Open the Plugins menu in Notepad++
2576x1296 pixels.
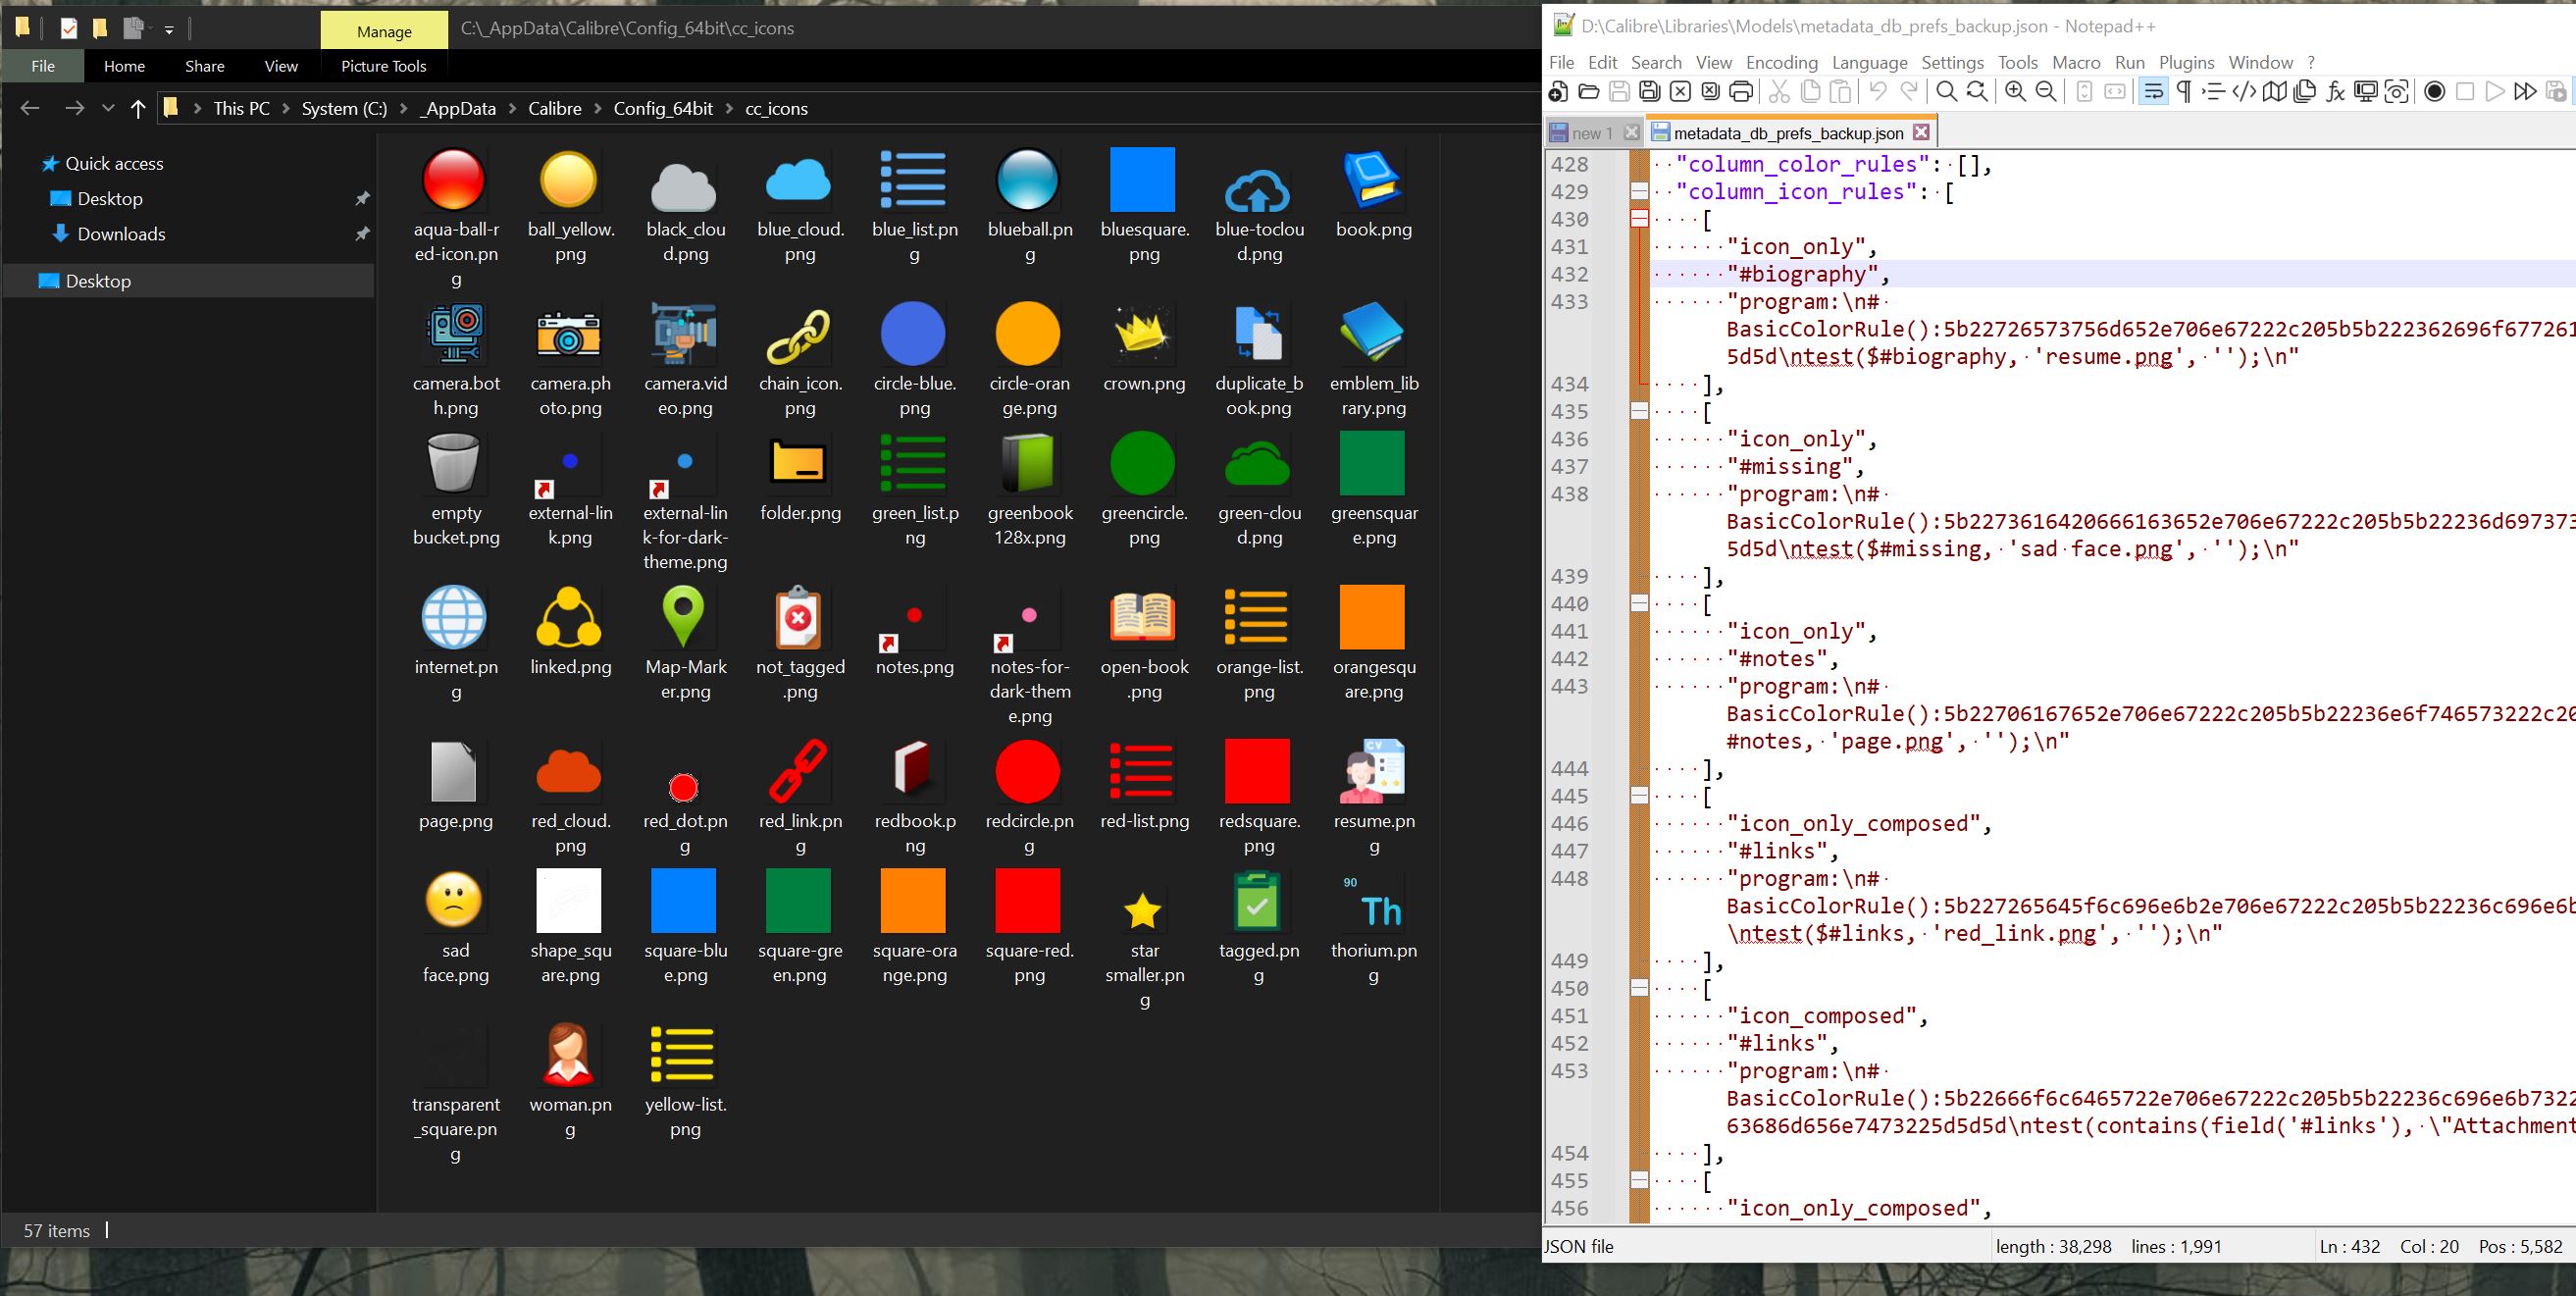2186,62
